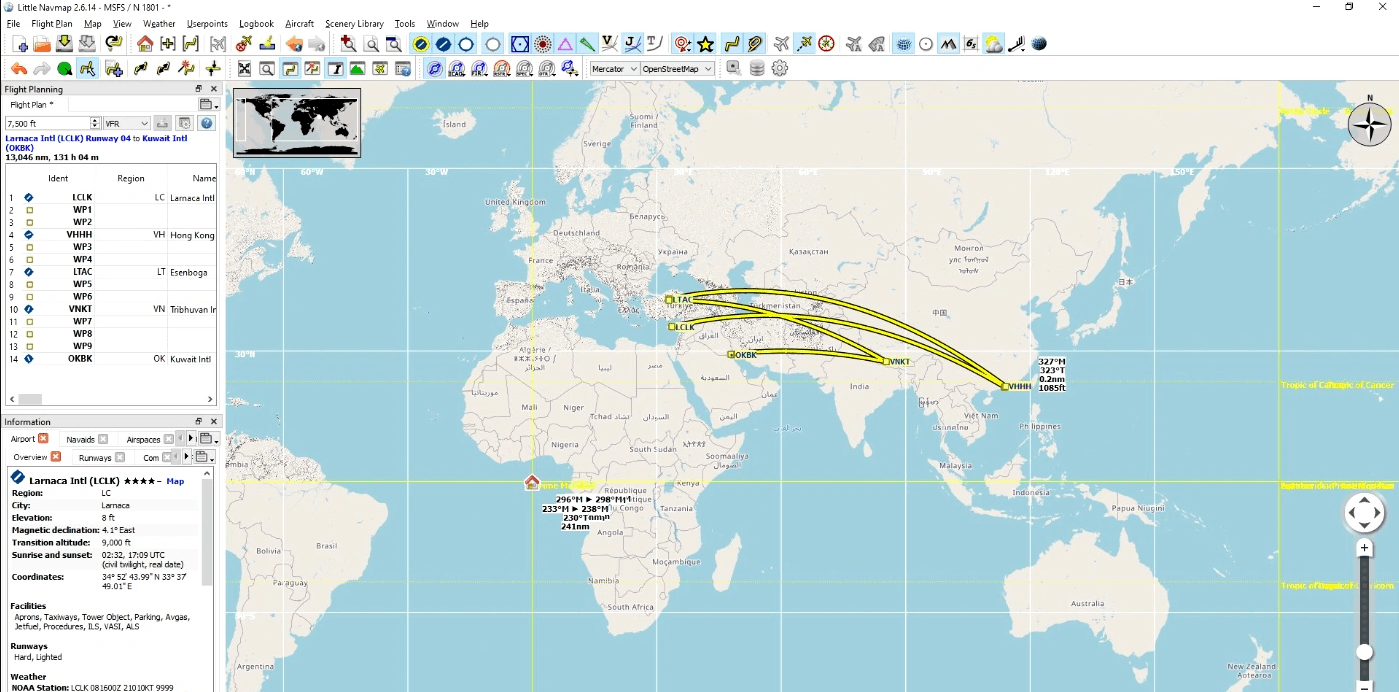Select the add flight plan position tool
The image size is (1399, 692).
pos(113,68)
